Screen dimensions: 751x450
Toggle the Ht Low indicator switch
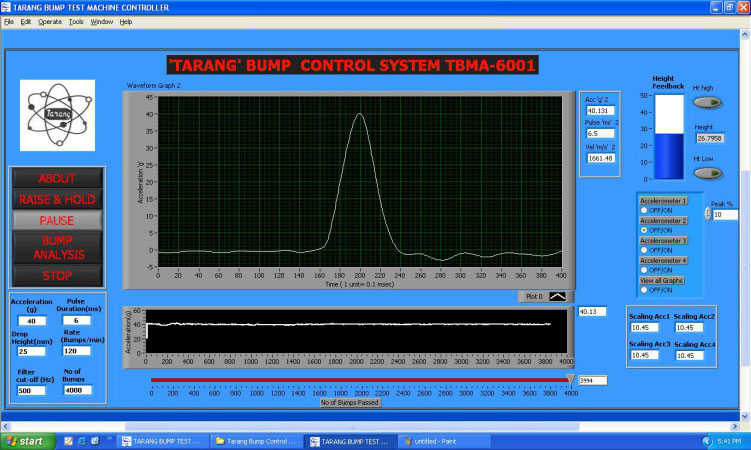tap(707, 173)
